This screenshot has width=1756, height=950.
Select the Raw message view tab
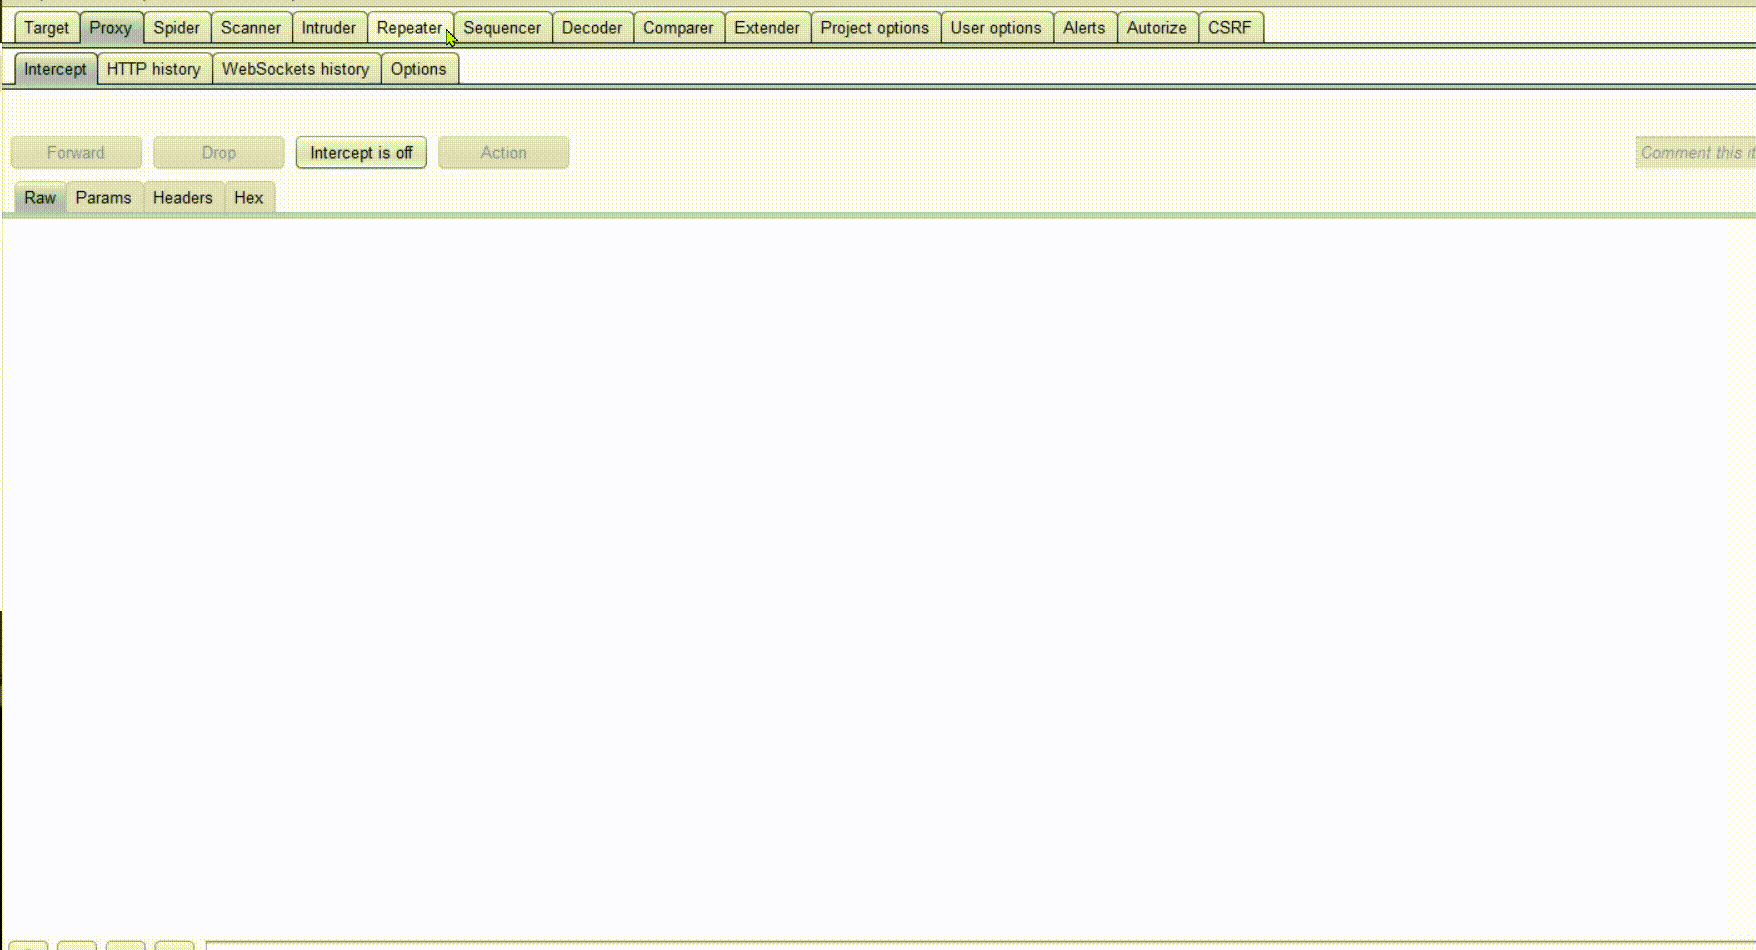click(x=40, y=198)
